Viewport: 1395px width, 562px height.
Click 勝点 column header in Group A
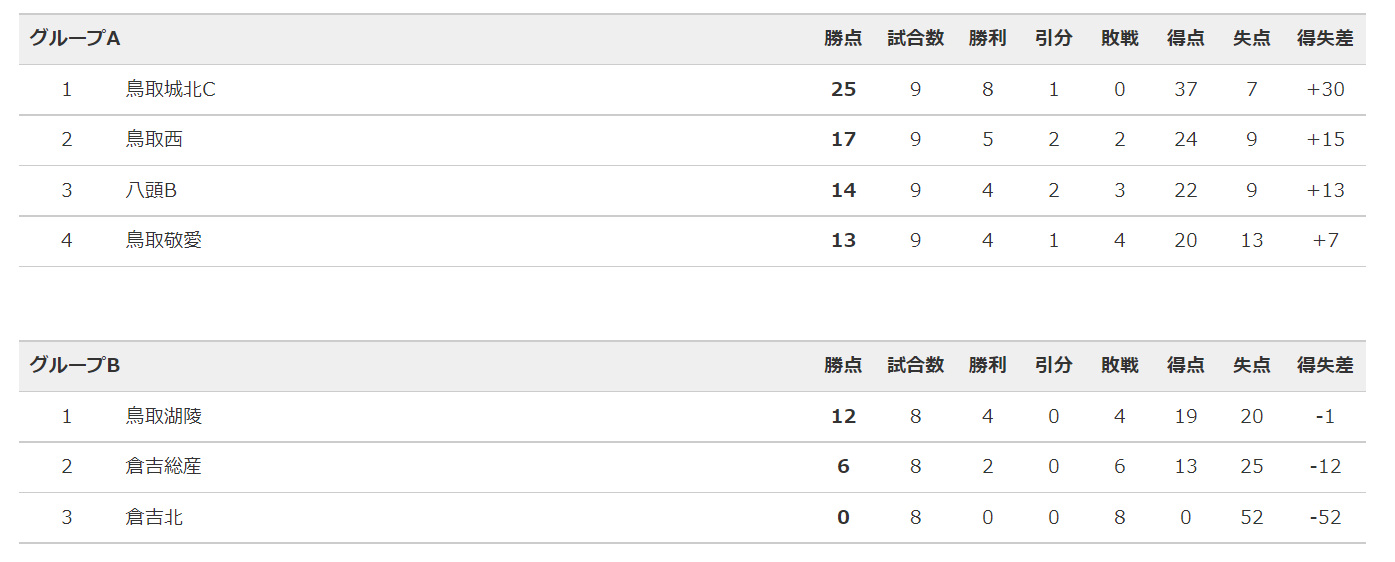click(844, 39)
